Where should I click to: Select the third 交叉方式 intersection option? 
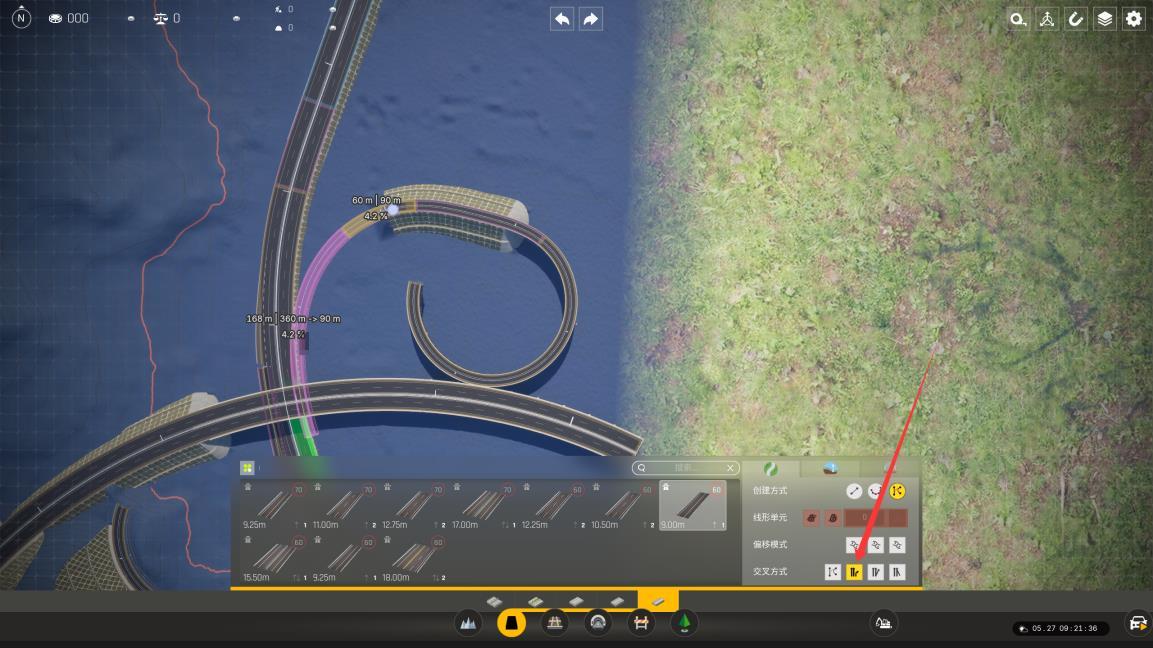coord(875,572)
